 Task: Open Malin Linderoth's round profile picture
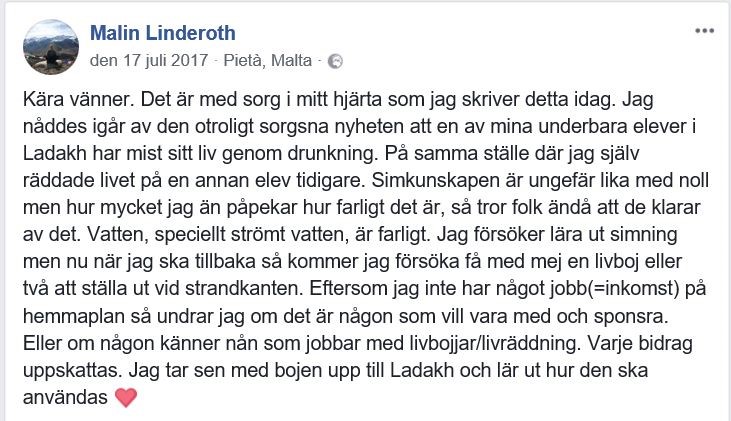(x=51, y=47)
